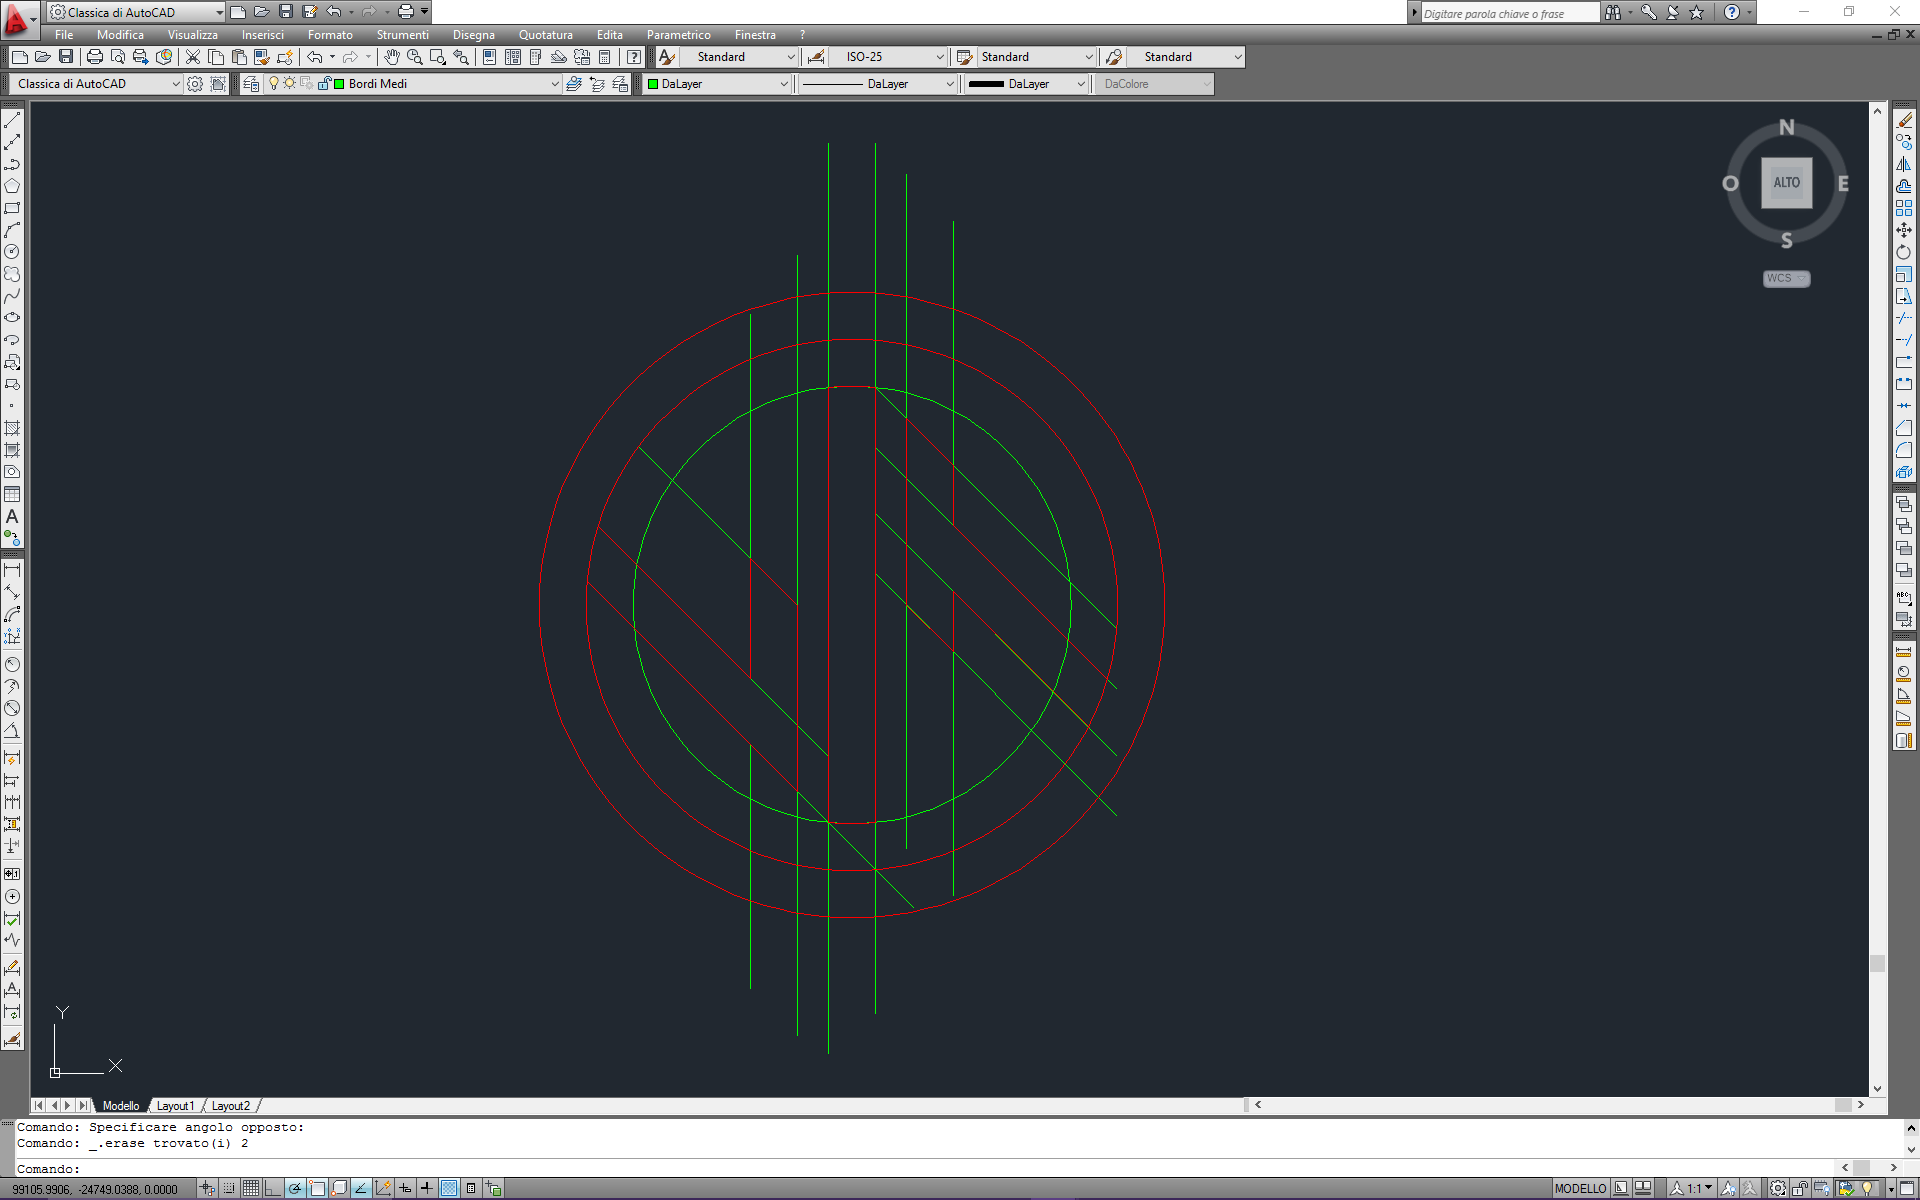This screenshot has height=1200, width=1920.
Task: Click the Print plot icon
Action: 95,57
